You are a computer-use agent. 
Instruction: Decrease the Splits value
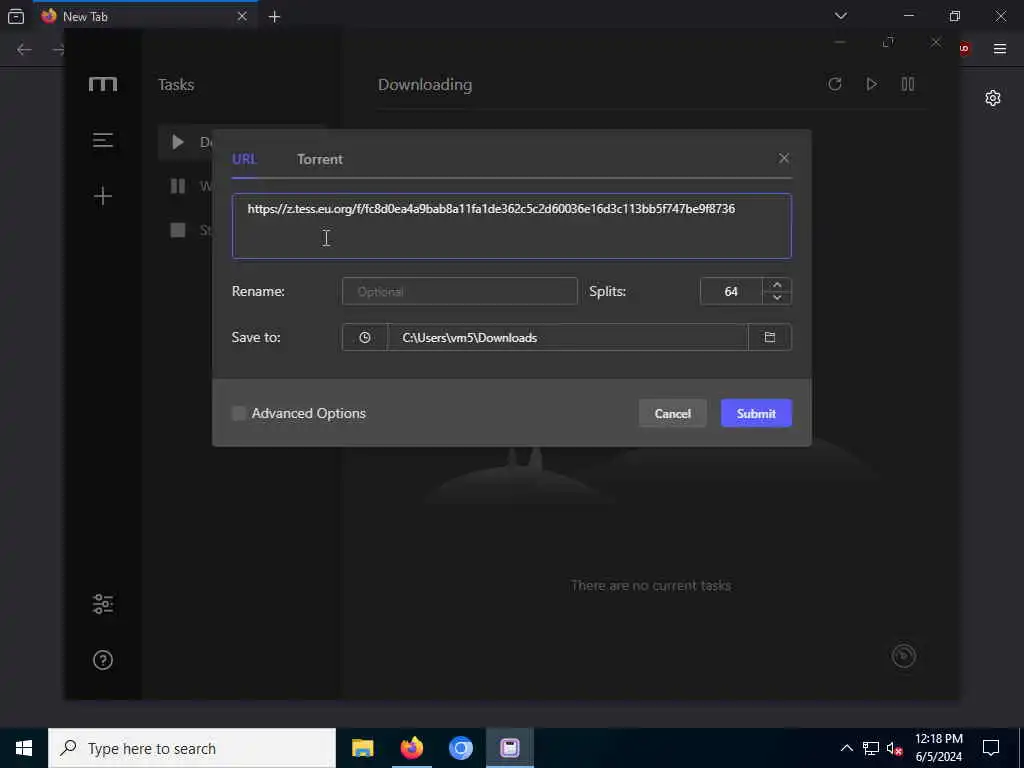pos(777,298)
